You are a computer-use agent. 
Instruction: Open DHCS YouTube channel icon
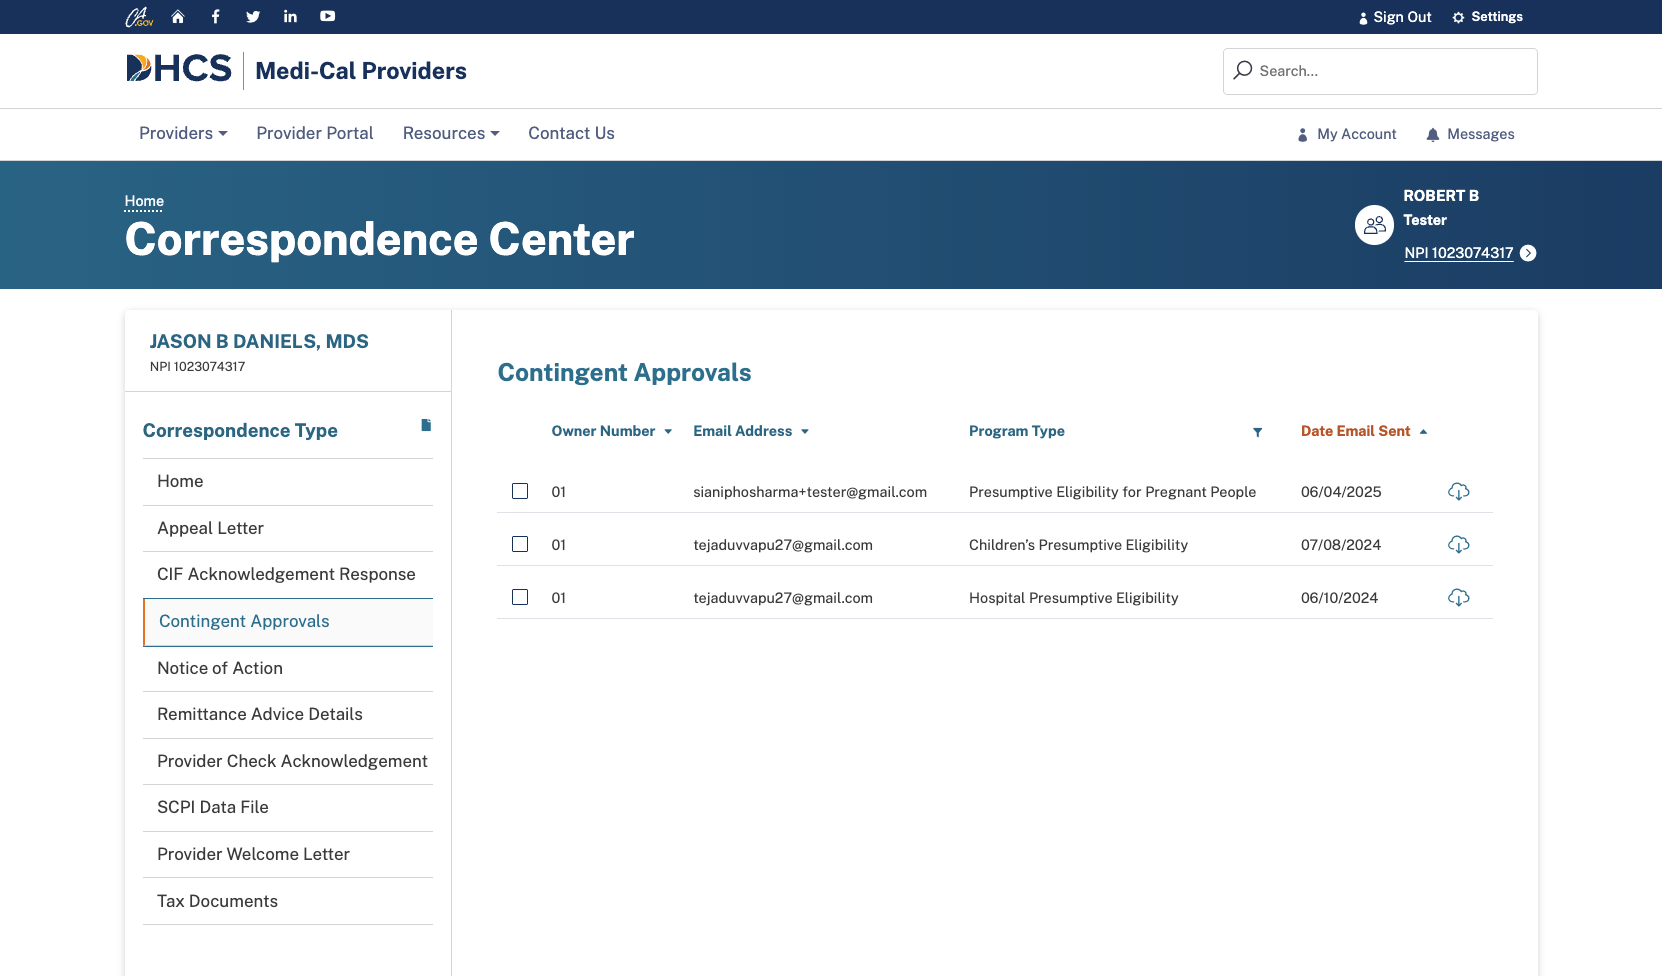327,16
